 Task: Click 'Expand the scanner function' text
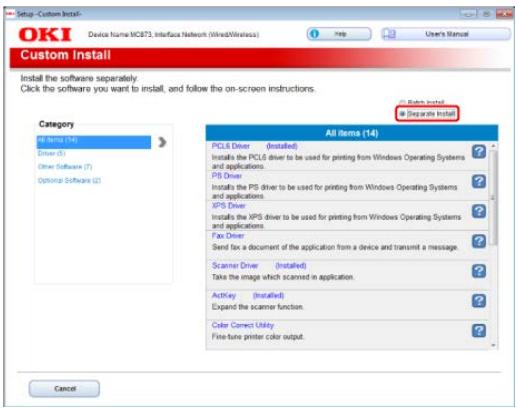click(x=257, y=307)
